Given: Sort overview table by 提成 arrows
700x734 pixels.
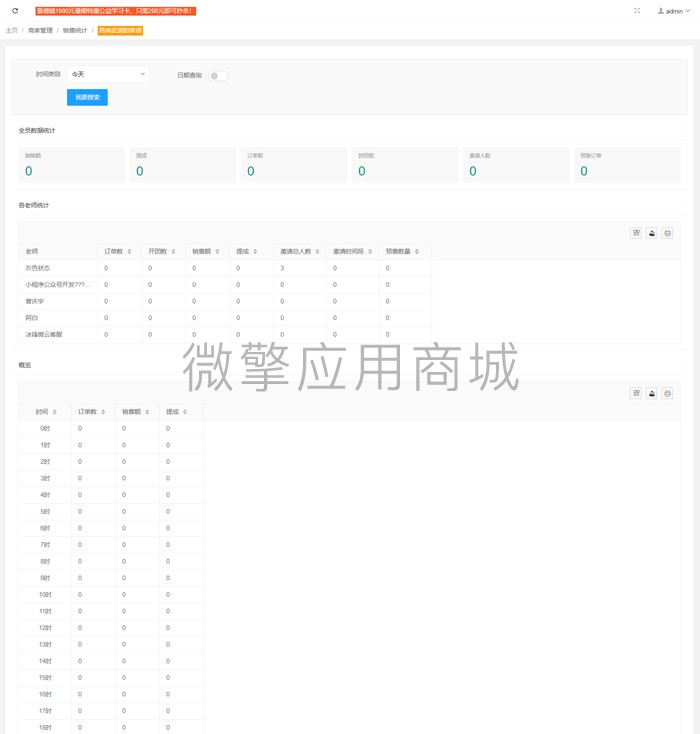Looking at the screenshot, I should 185,412.
